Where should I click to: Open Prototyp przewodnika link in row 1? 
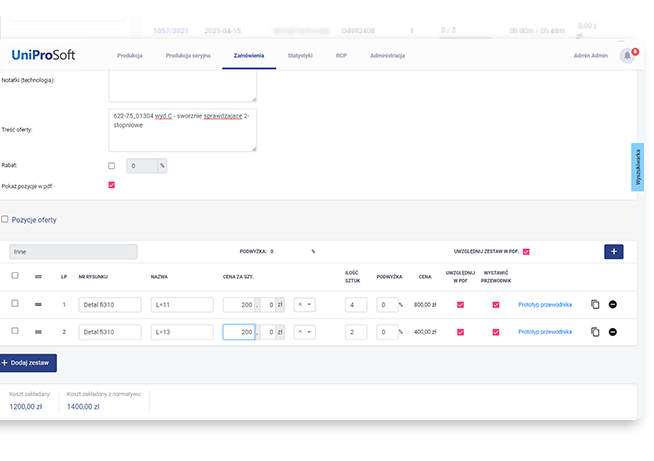click(545, 304)
